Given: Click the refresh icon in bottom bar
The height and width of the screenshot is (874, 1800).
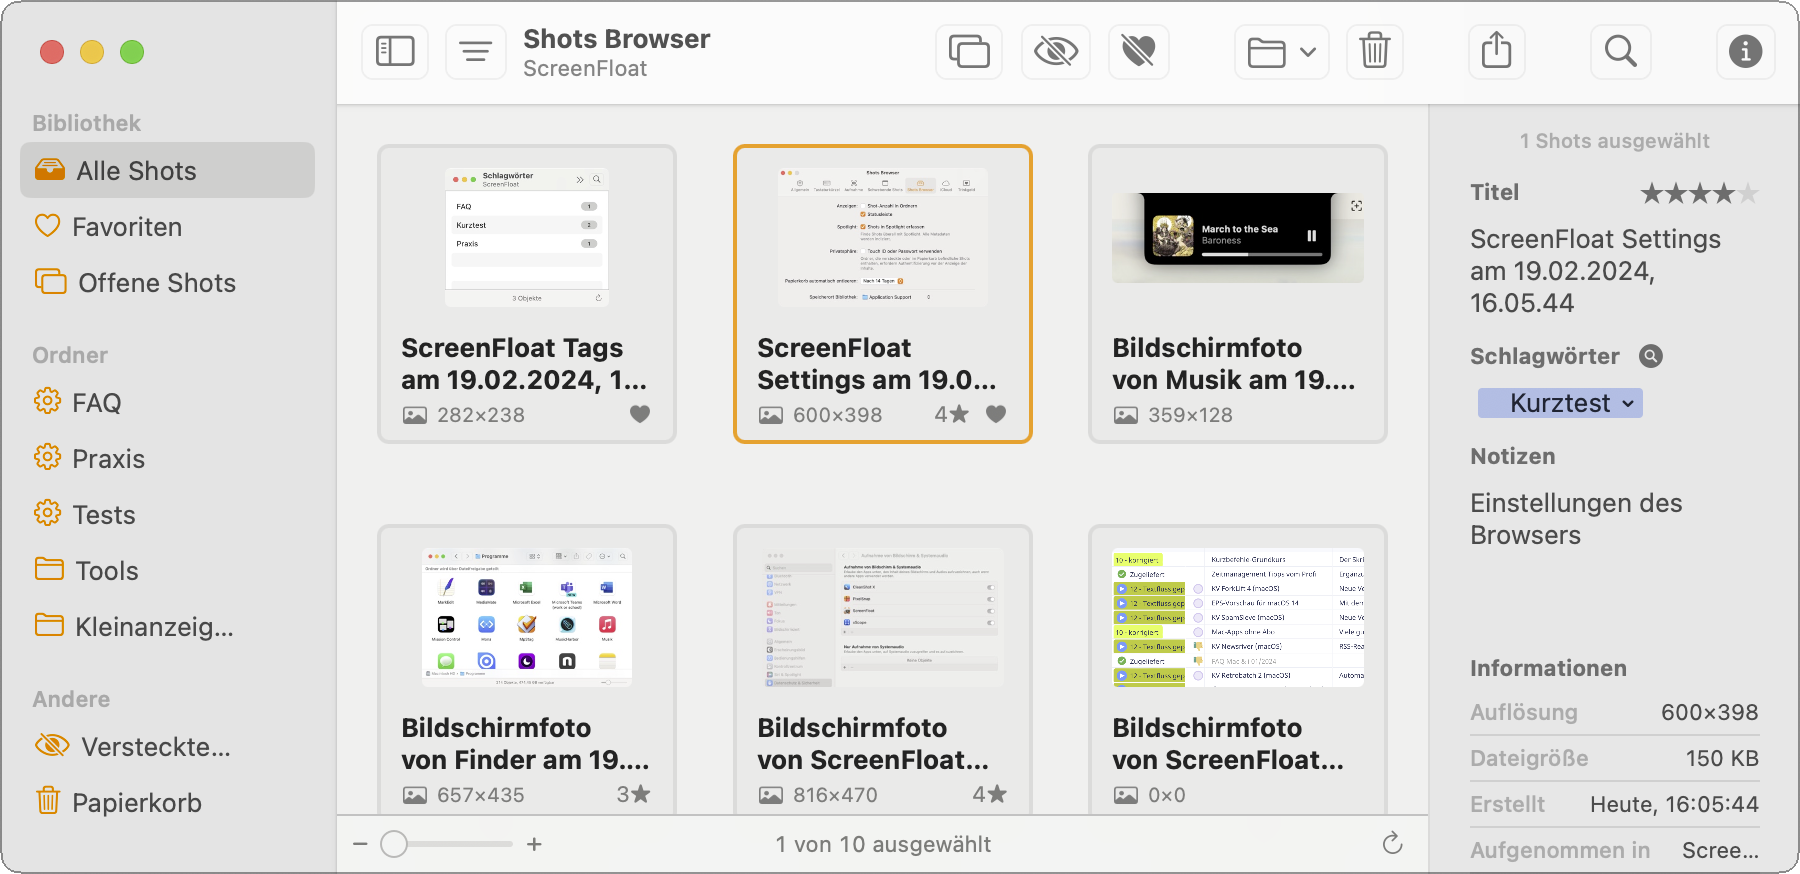Looking at the screenshot, I should click(x=1392, y=844).
